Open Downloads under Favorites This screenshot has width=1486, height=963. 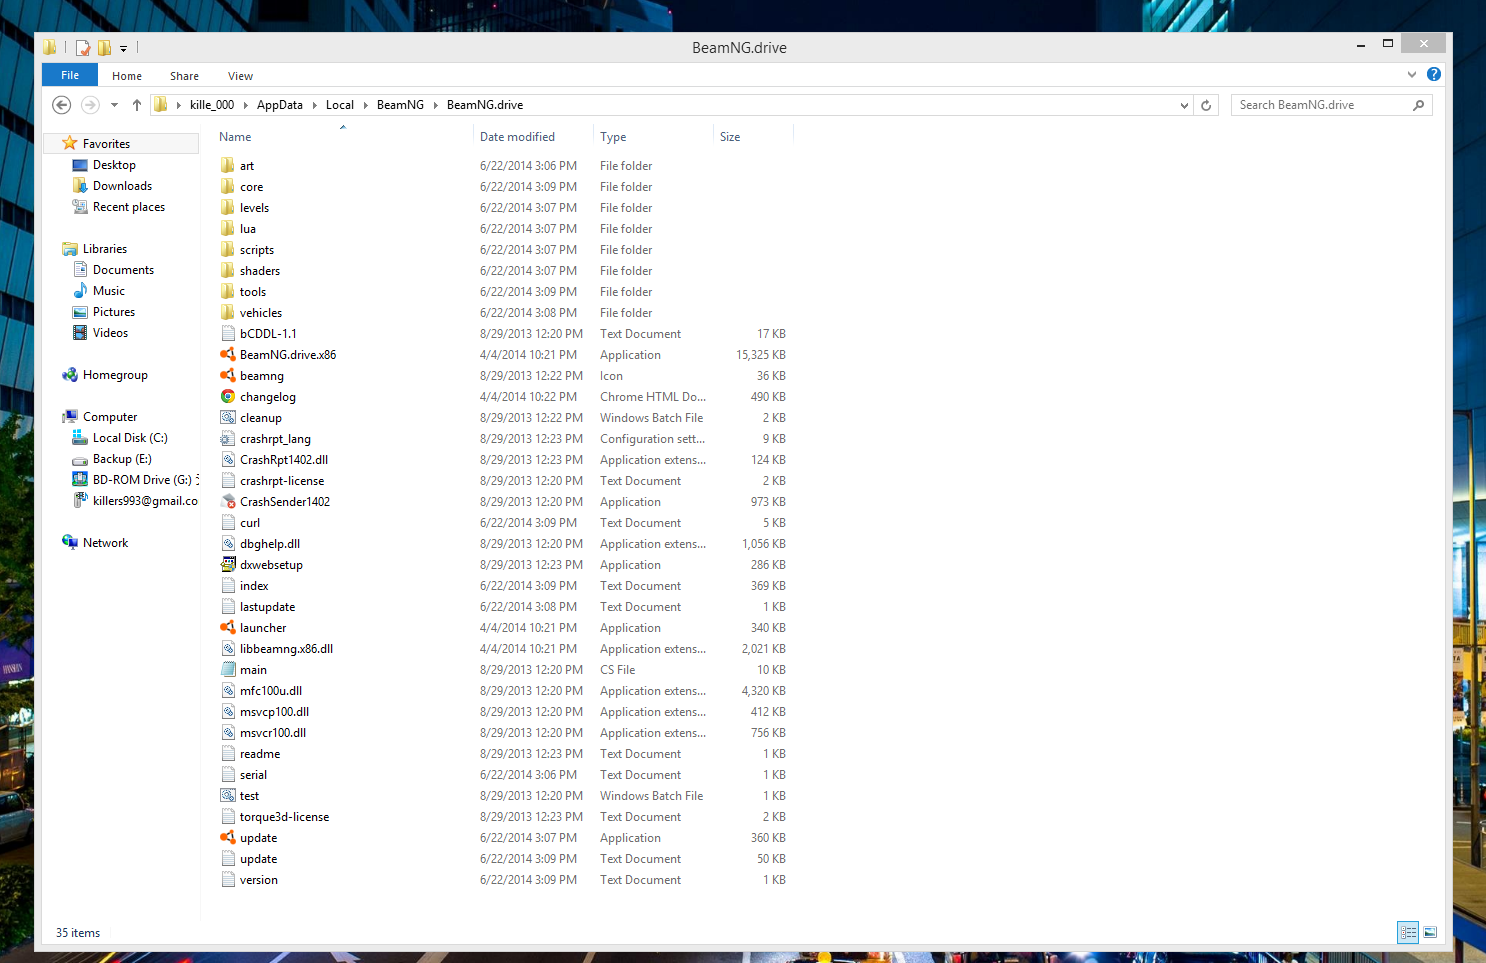click(x=122, y=186)
